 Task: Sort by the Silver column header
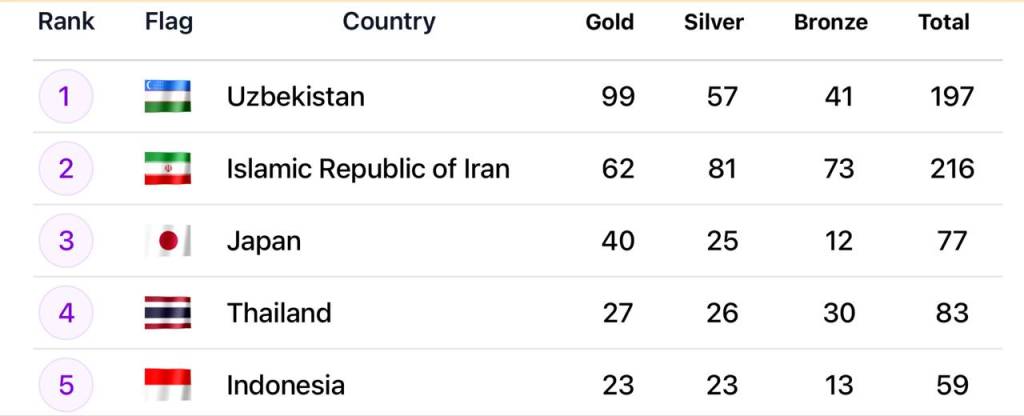tap(714, 22)
